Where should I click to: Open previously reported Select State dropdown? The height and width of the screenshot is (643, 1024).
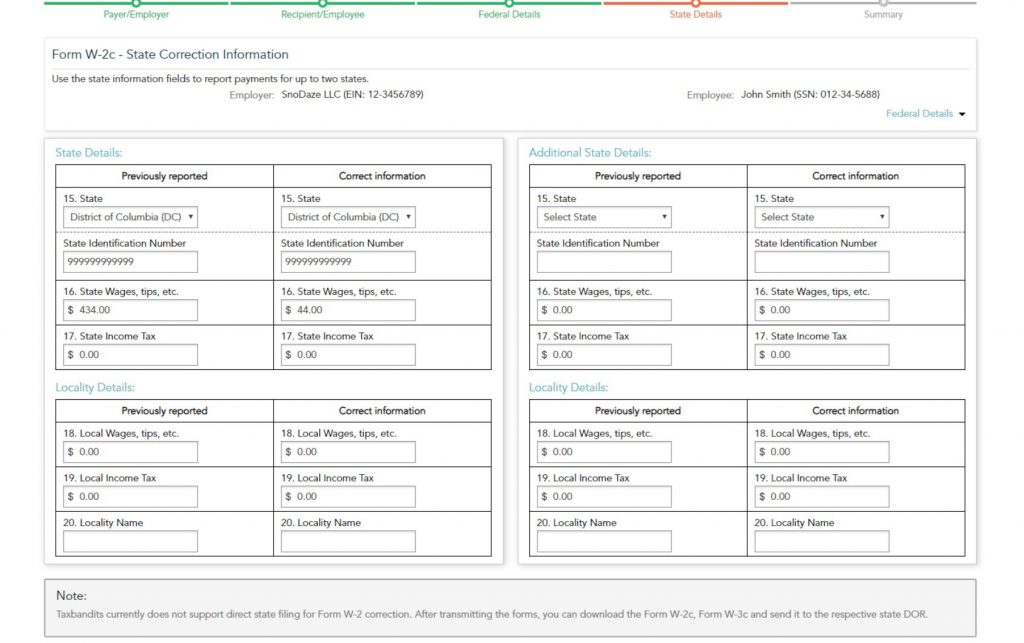[604, 217]
